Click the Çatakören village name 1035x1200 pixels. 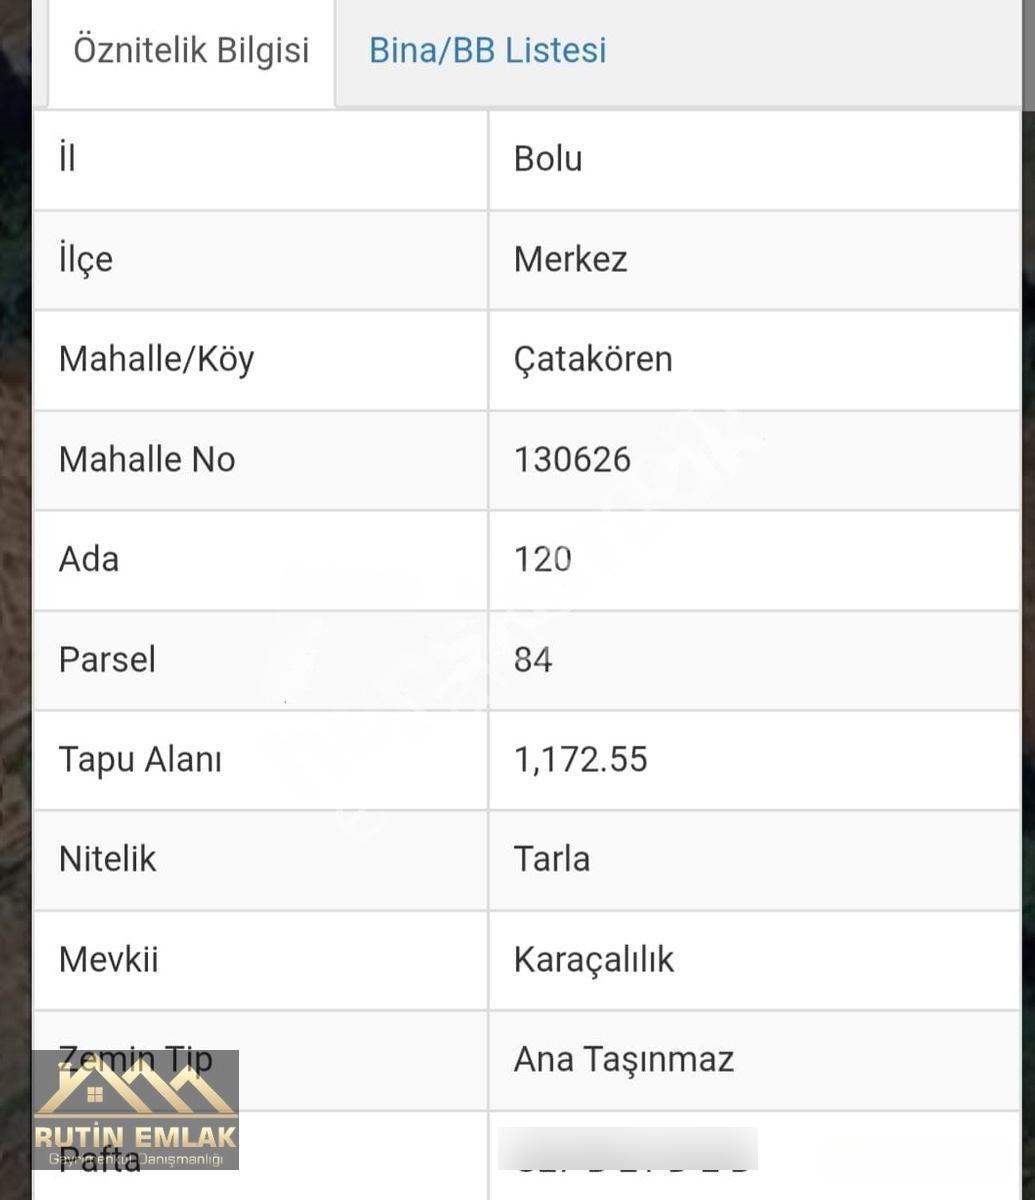pos(593,359)
